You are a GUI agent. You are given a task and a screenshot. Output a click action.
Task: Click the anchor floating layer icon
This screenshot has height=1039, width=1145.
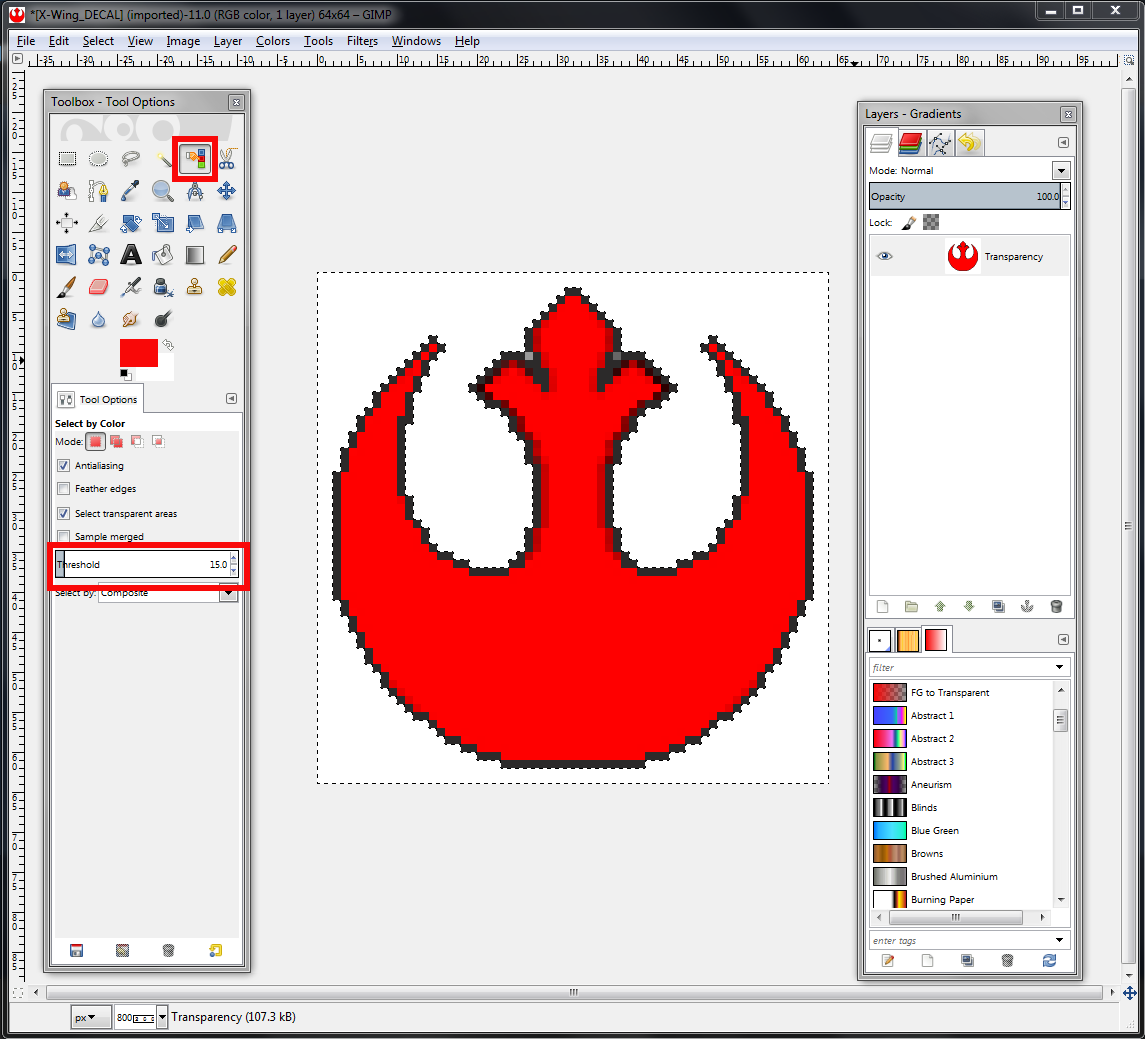click(x=1027, y=607)
